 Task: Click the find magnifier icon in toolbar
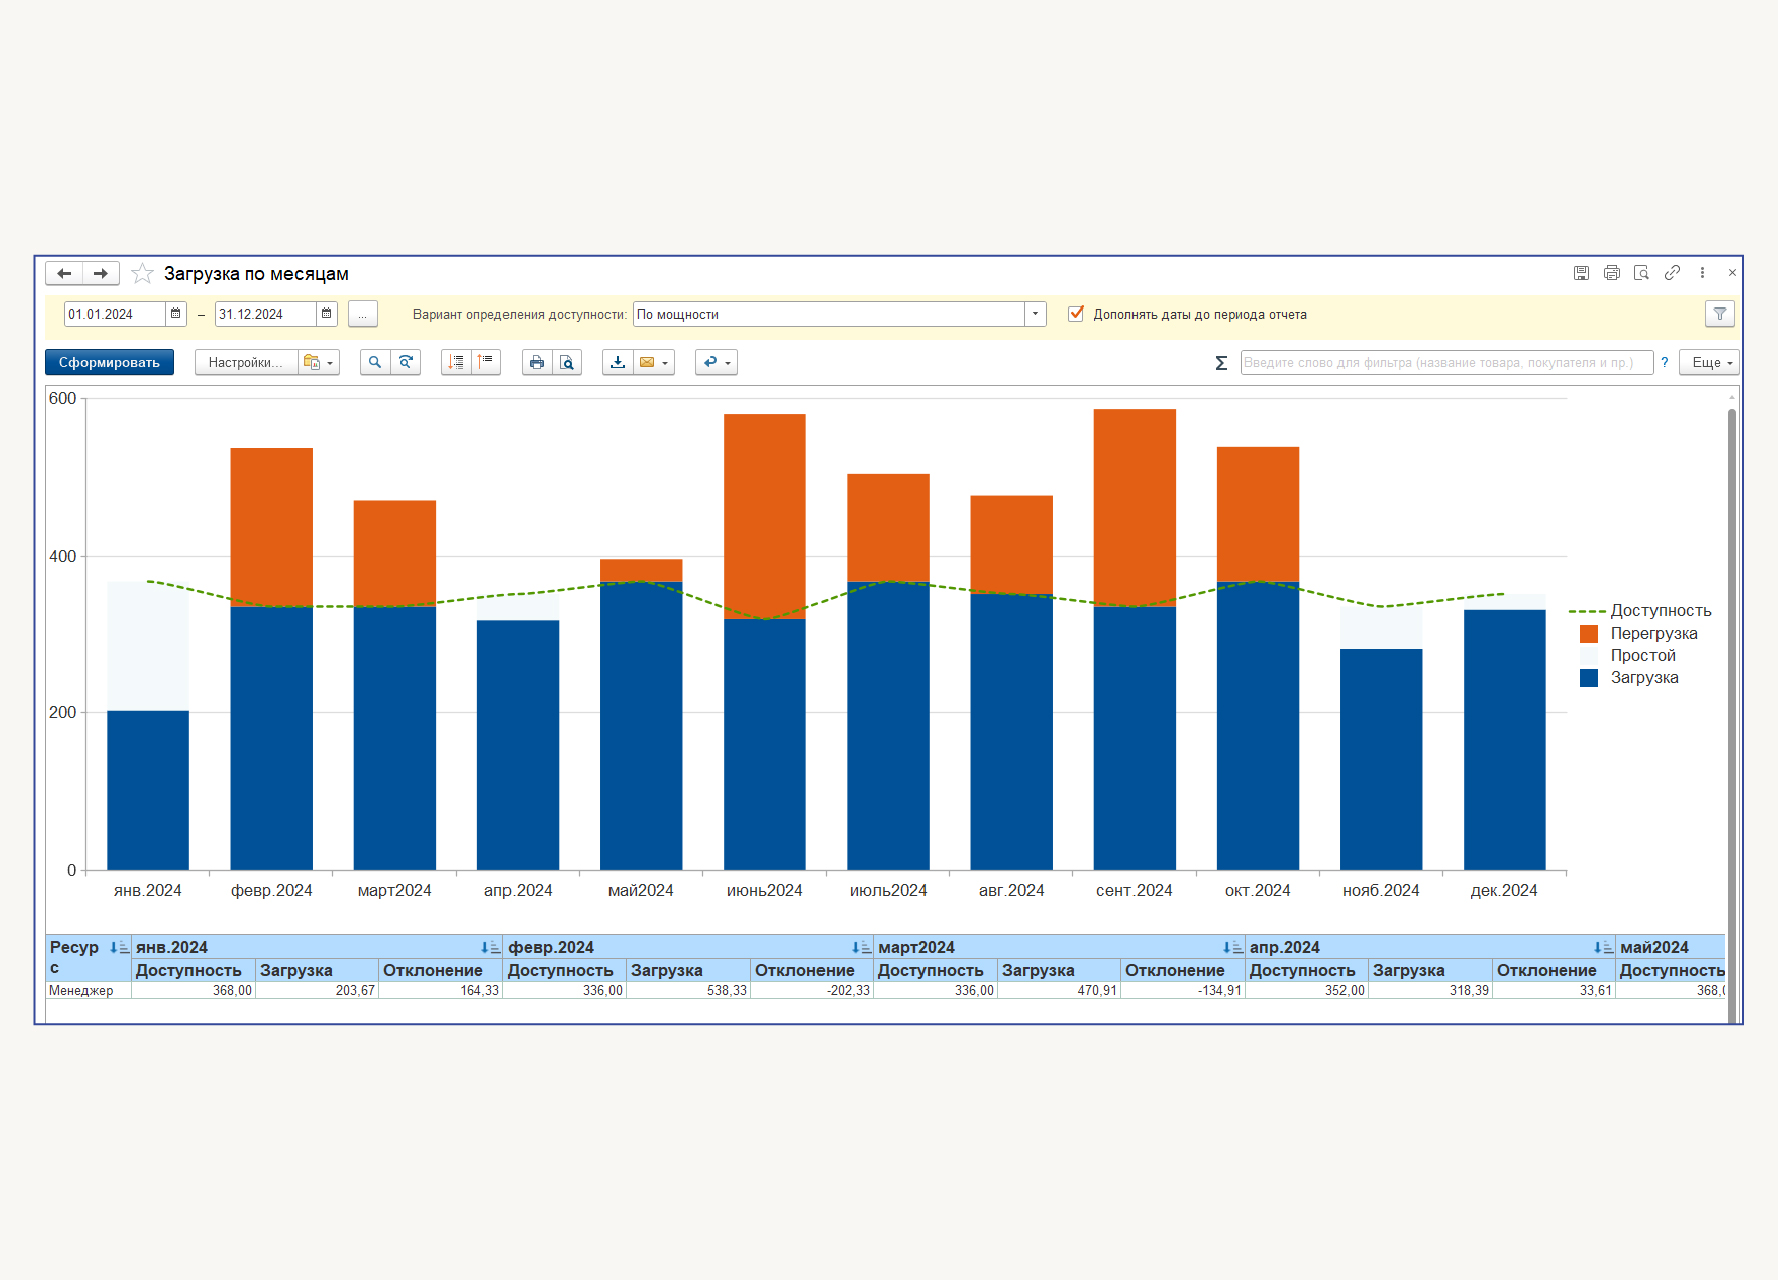pos(375,362)
